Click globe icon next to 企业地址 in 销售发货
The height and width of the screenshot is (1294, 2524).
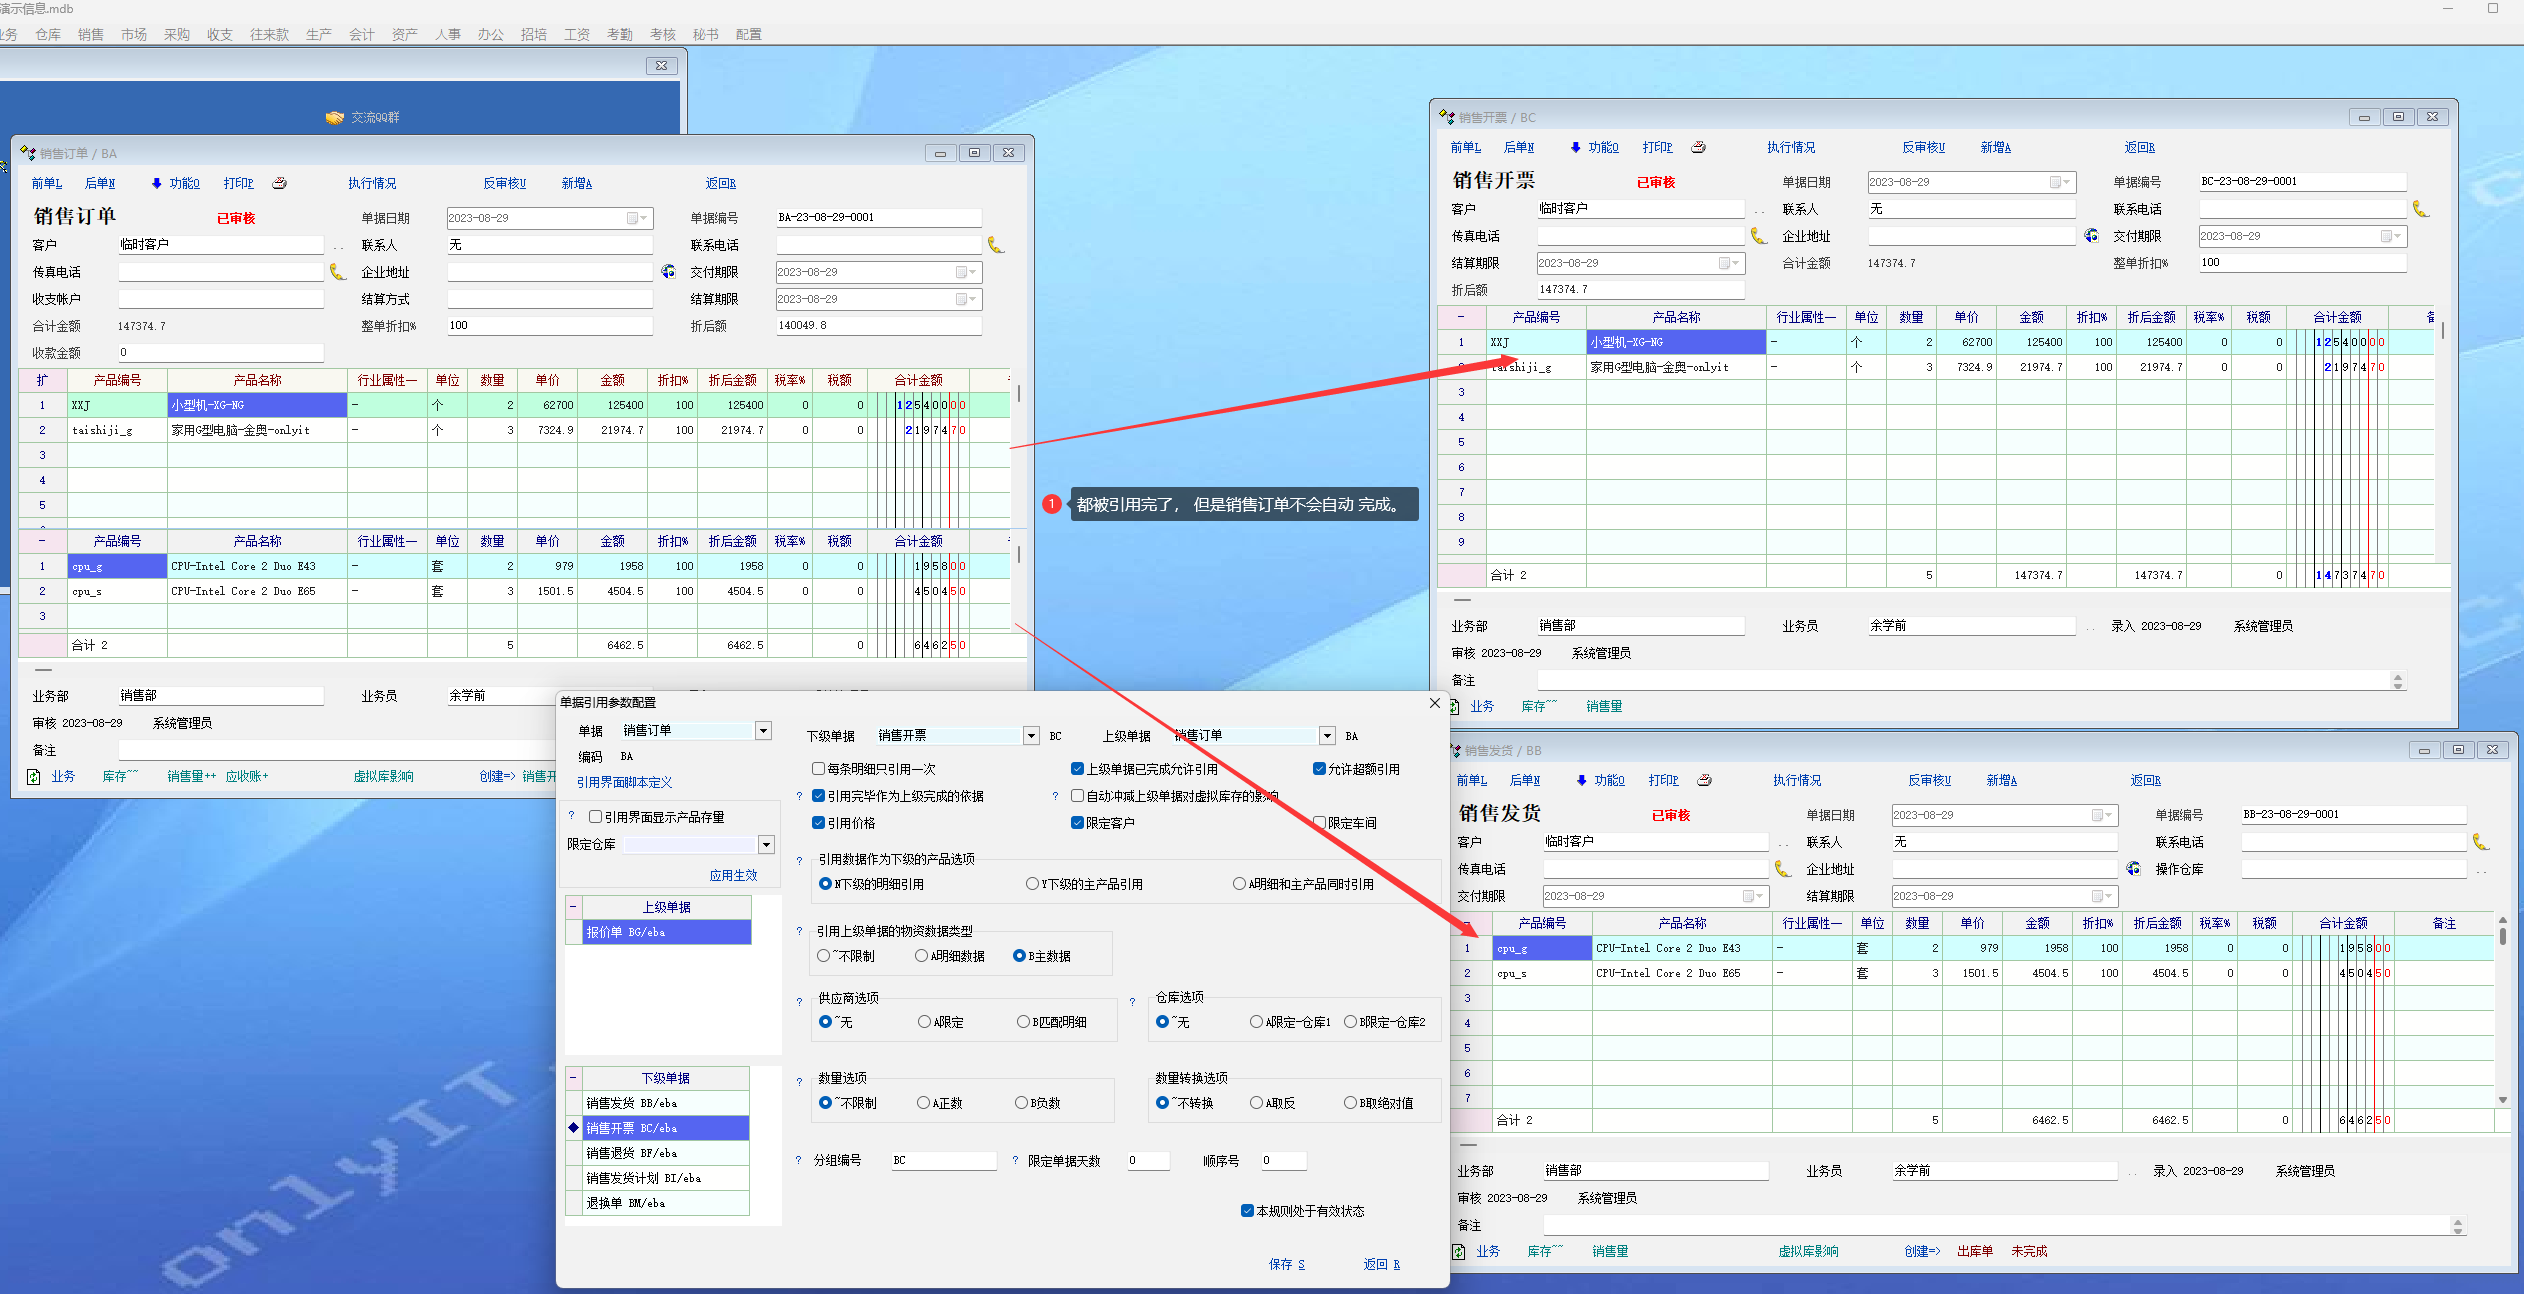[x=2133, y=869]
